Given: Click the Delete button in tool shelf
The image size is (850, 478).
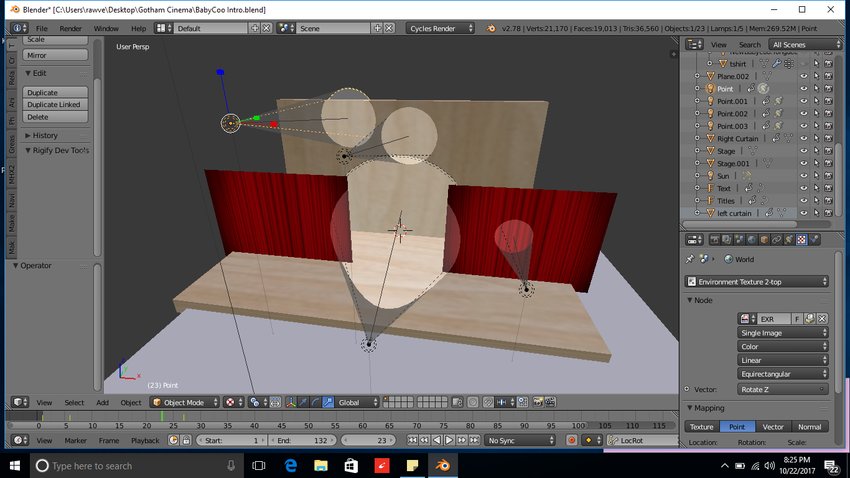Looking at the screenshot, I should tap(55, 117).
